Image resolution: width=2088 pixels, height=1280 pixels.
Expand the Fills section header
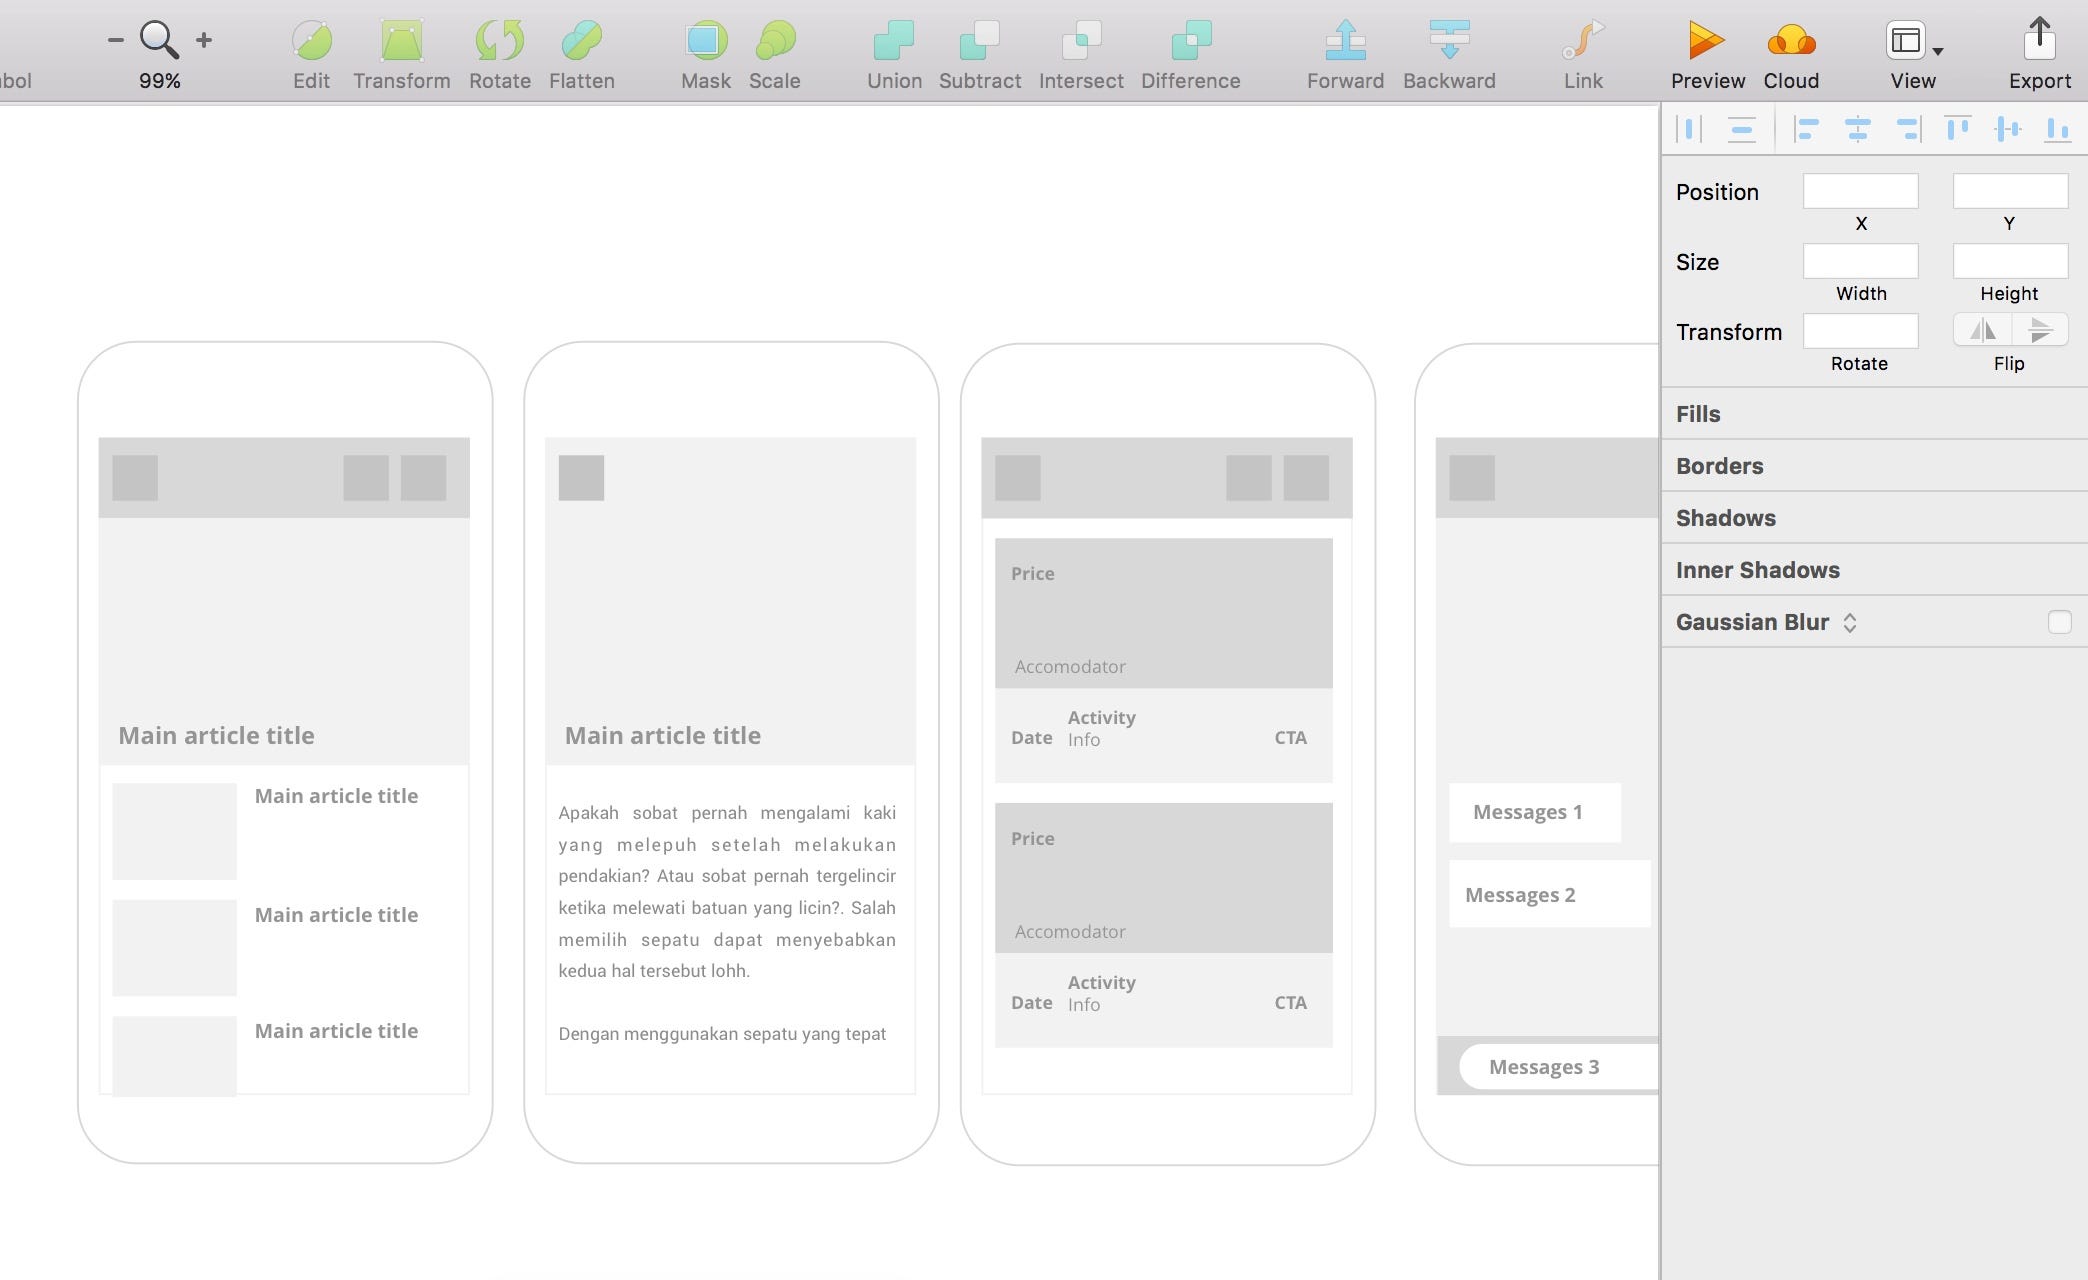click(1698, 414)
